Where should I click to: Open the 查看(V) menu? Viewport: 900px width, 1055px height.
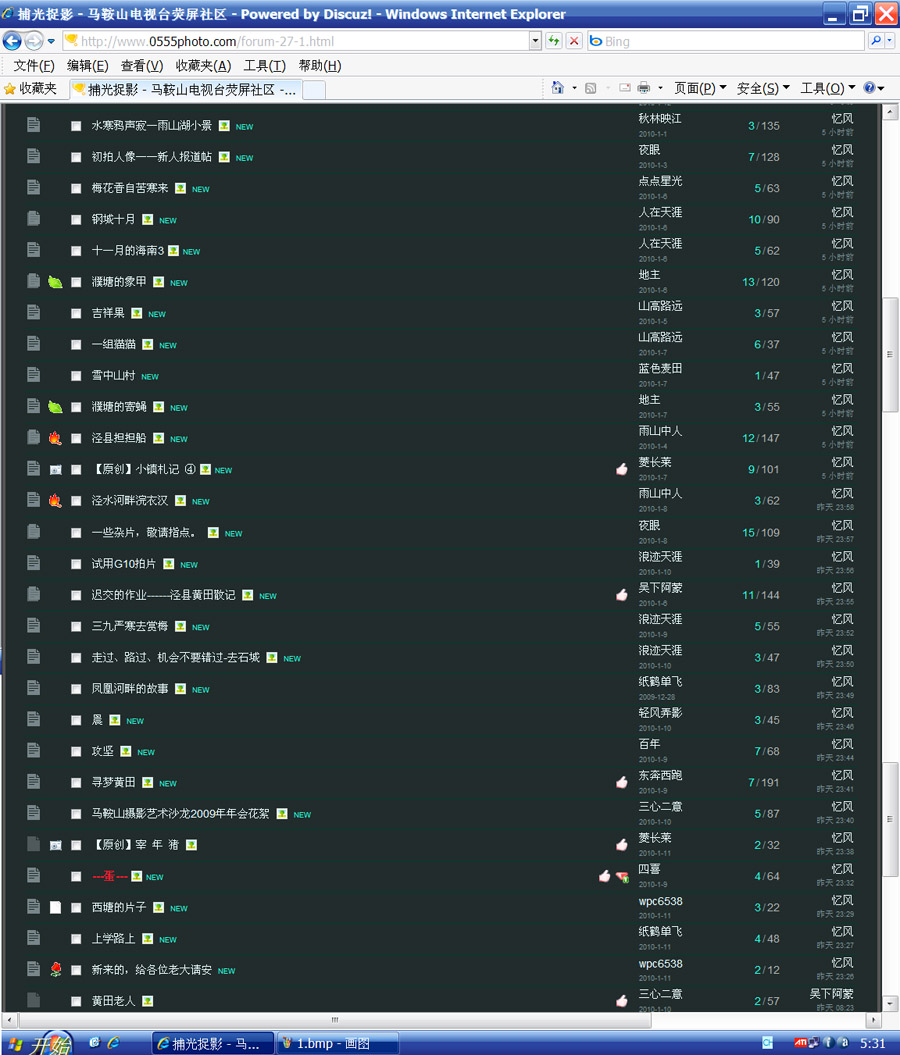pyautogui.click(x=141, y=66)
